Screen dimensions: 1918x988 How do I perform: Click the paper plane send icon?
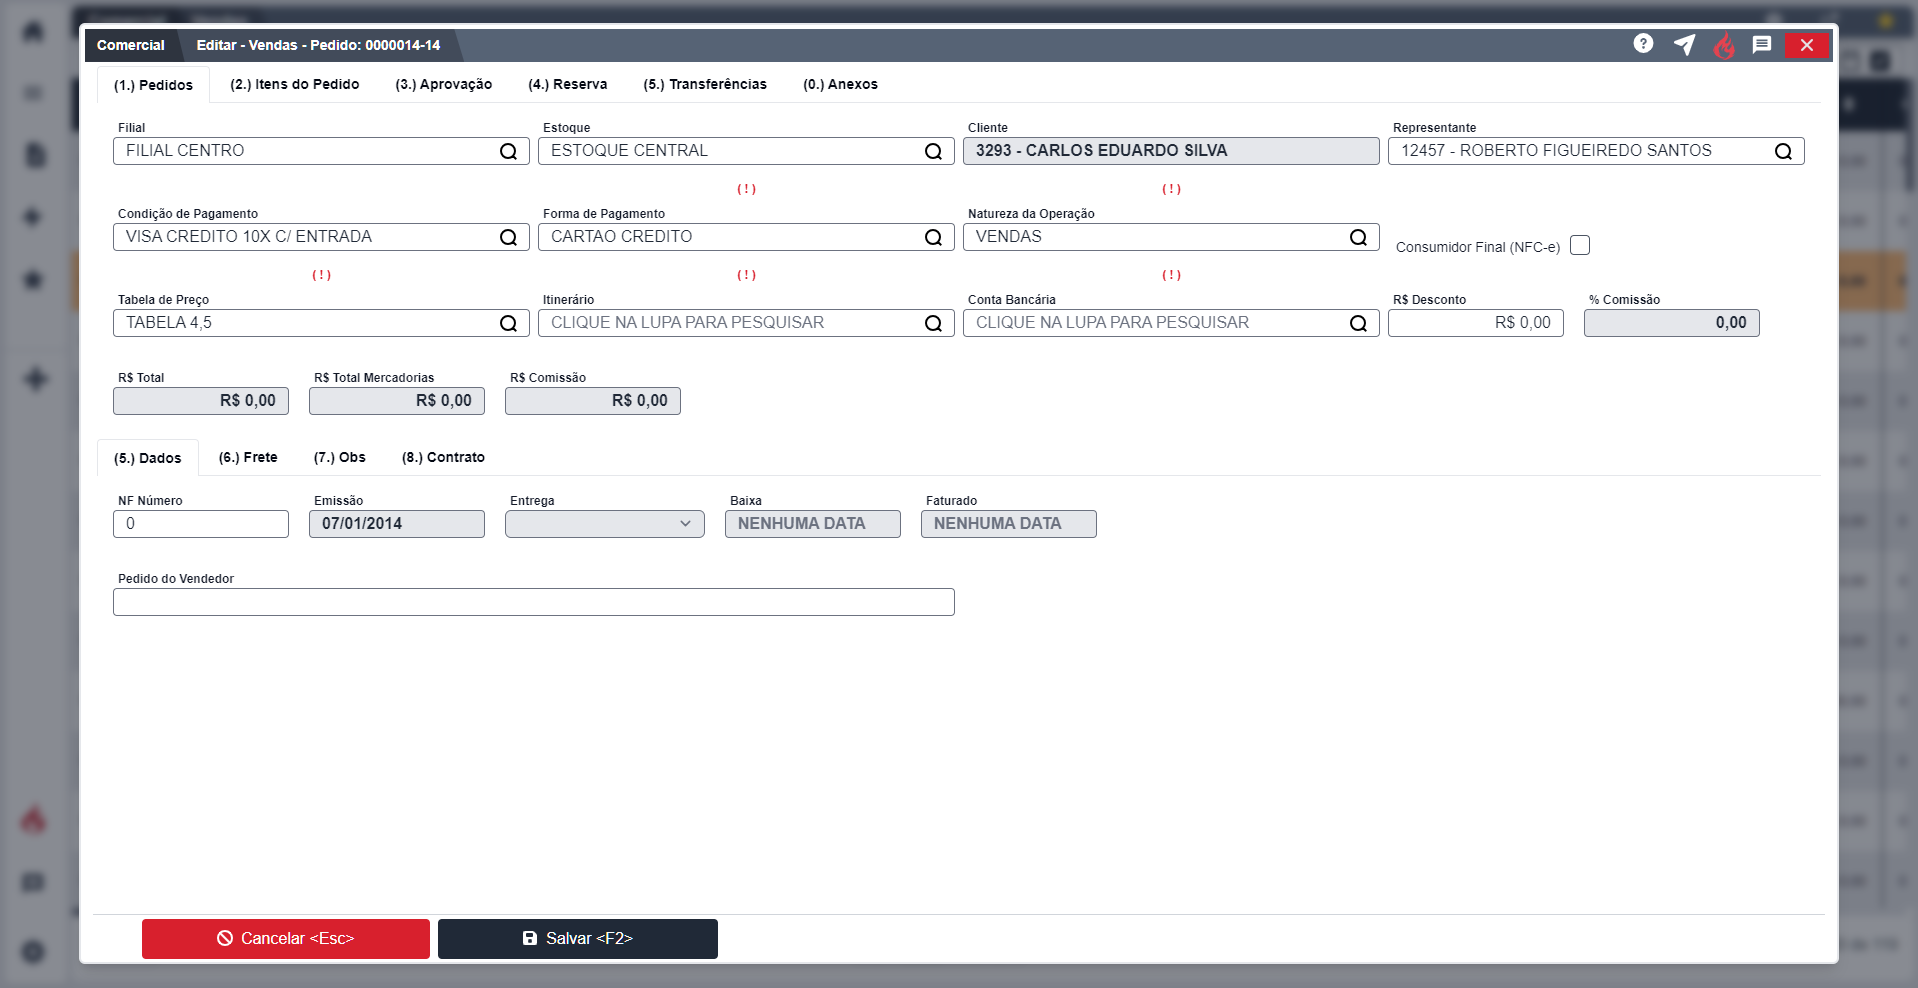point(1685,45)
